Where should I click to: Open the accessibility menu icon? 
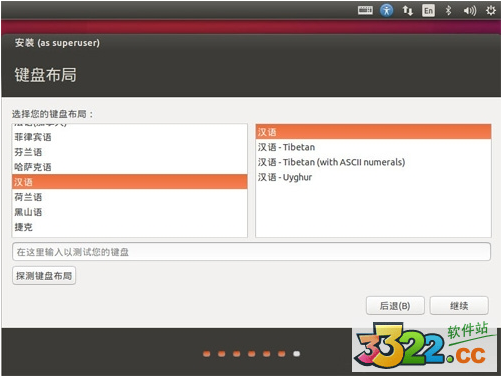[x=386, y=11]
